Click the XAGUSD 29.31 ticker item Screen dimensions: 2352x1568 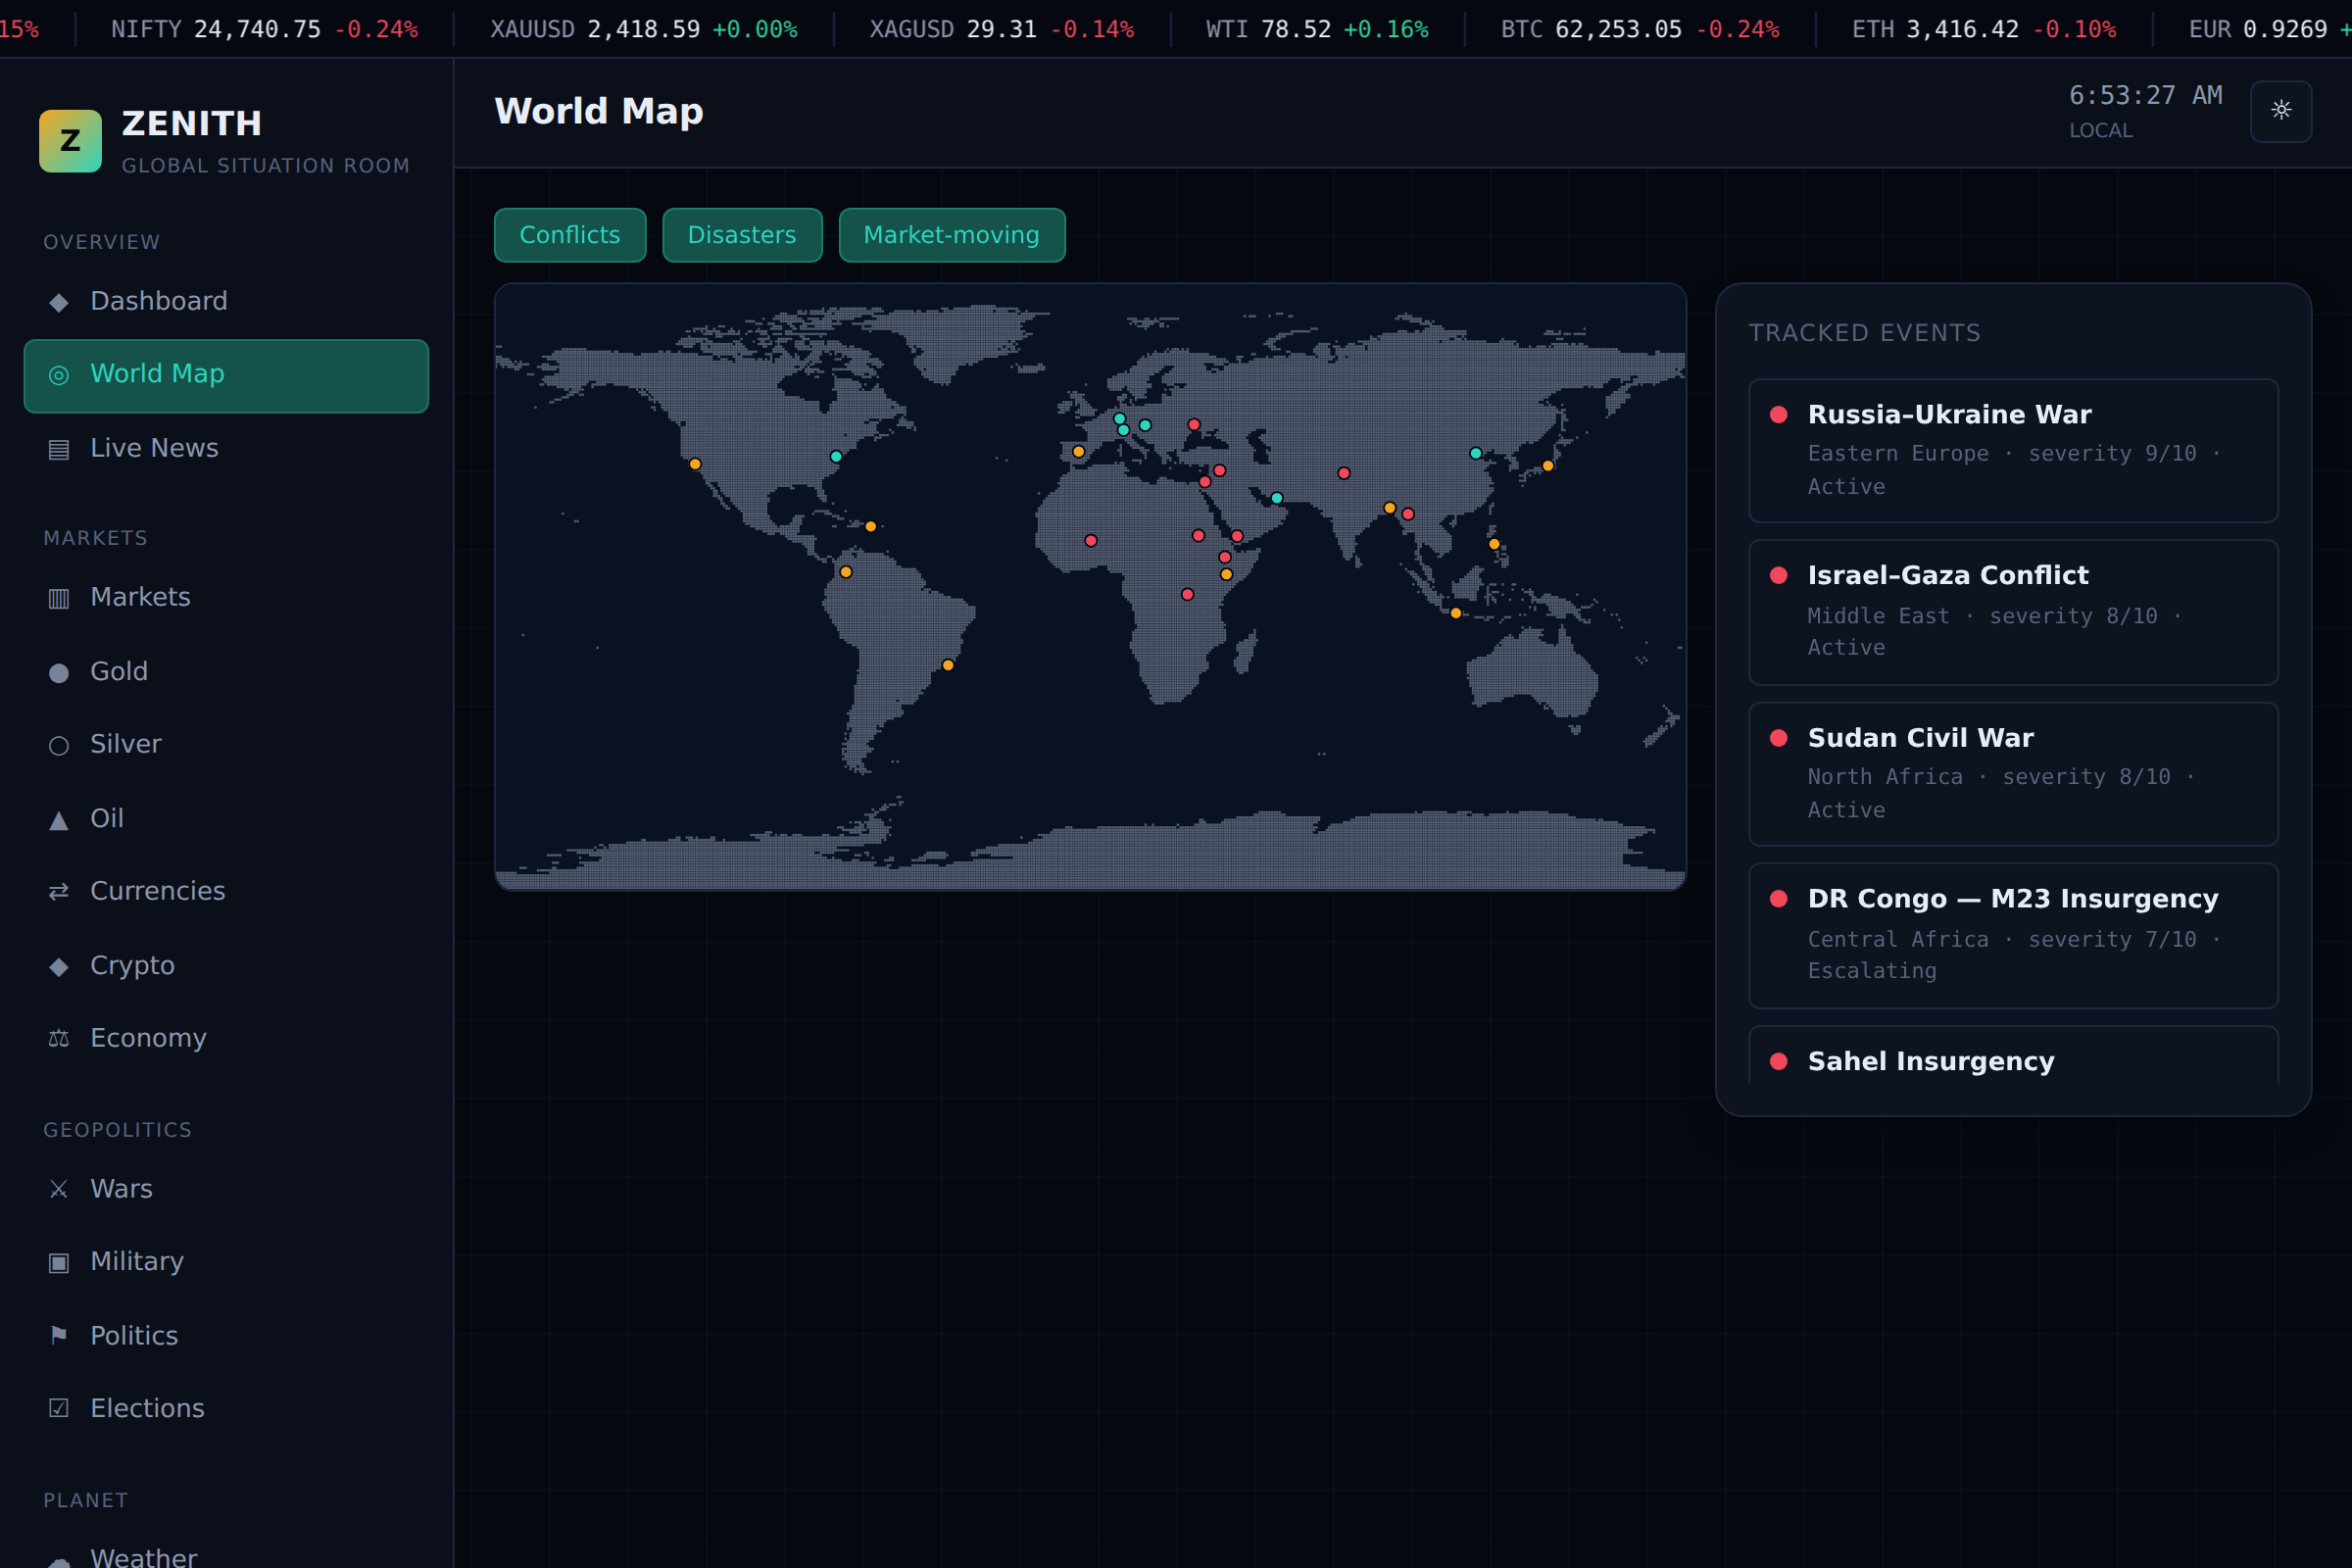tap(1002, 29)
